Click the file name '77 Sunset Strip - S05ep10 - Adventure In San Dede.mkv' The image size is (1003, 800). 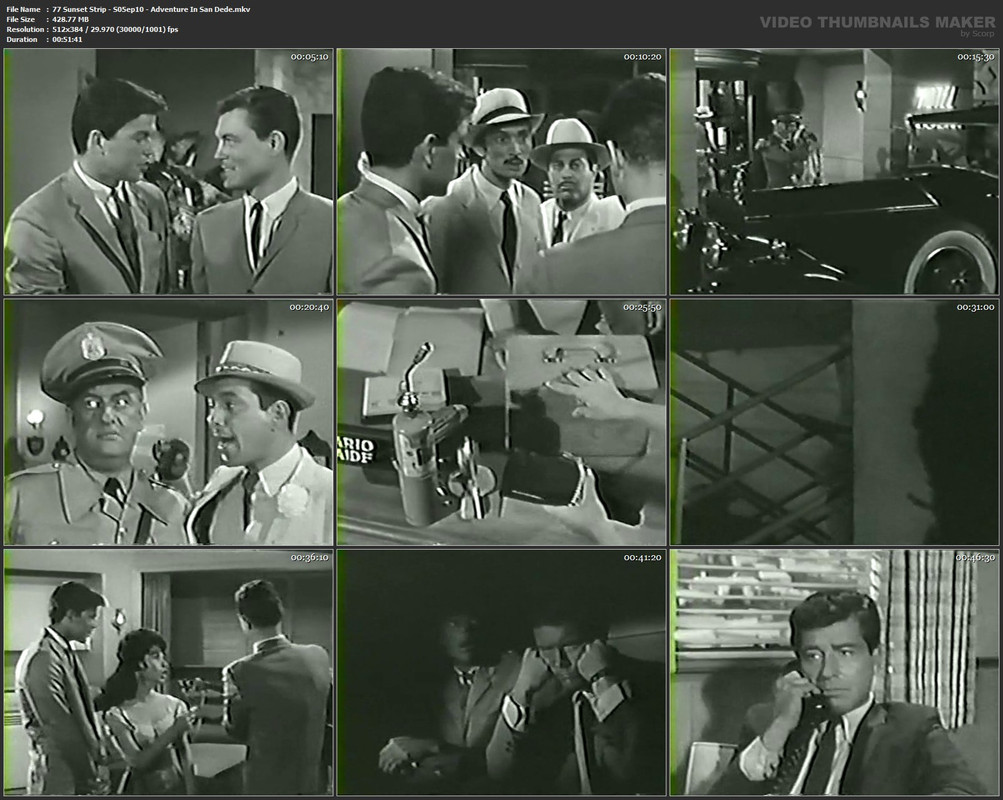(151, 9)
